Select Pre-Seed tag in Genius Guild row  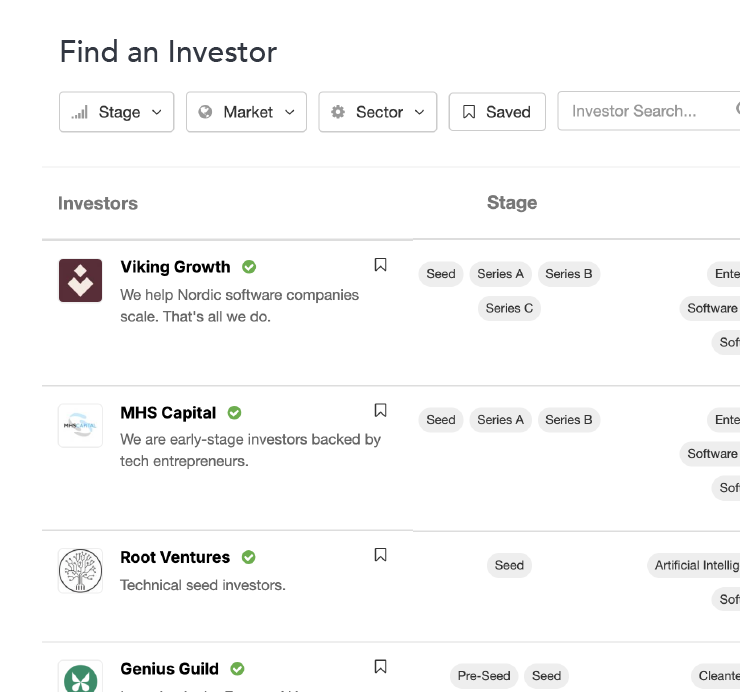pyautogui.click(x=484, y=676)
